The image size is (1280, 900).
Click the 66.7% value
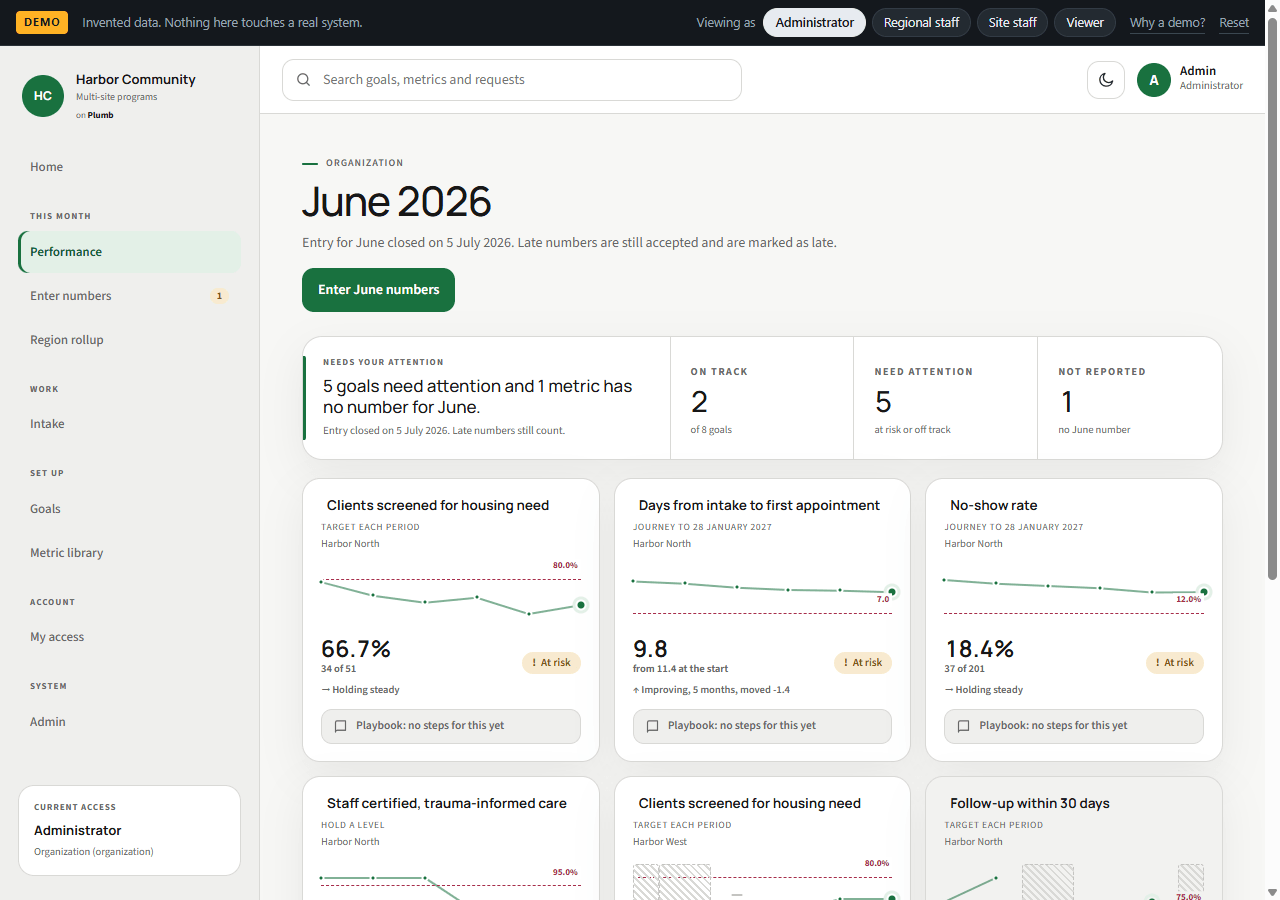coord(356,649)
